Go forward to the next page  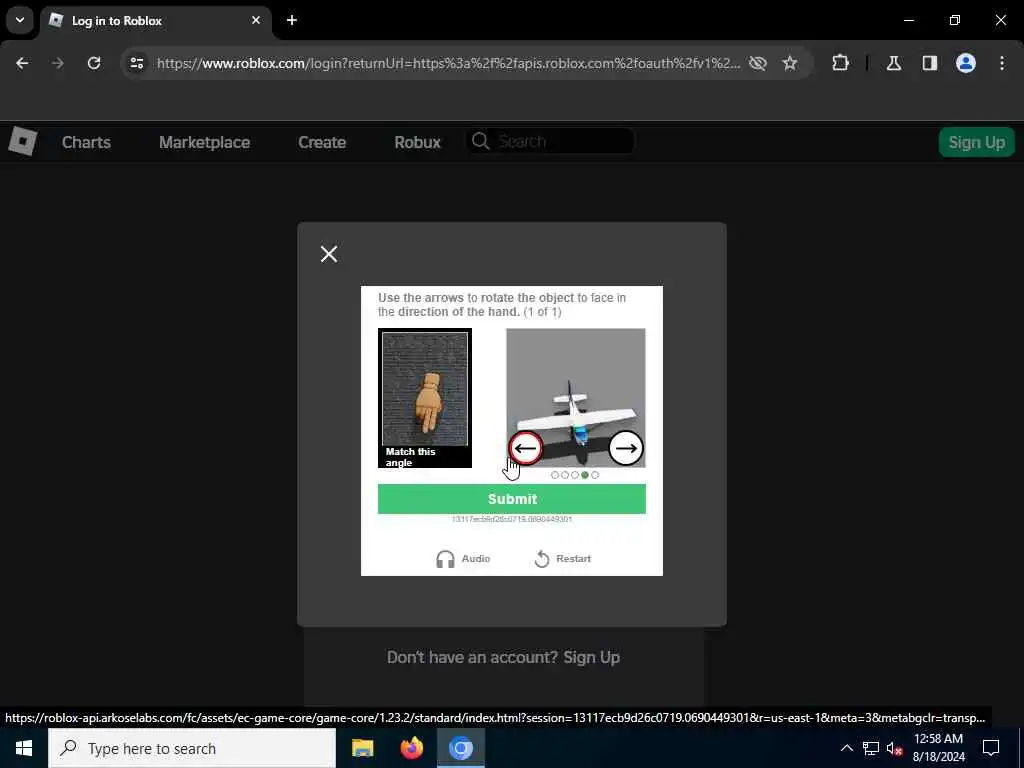[58, 63]
